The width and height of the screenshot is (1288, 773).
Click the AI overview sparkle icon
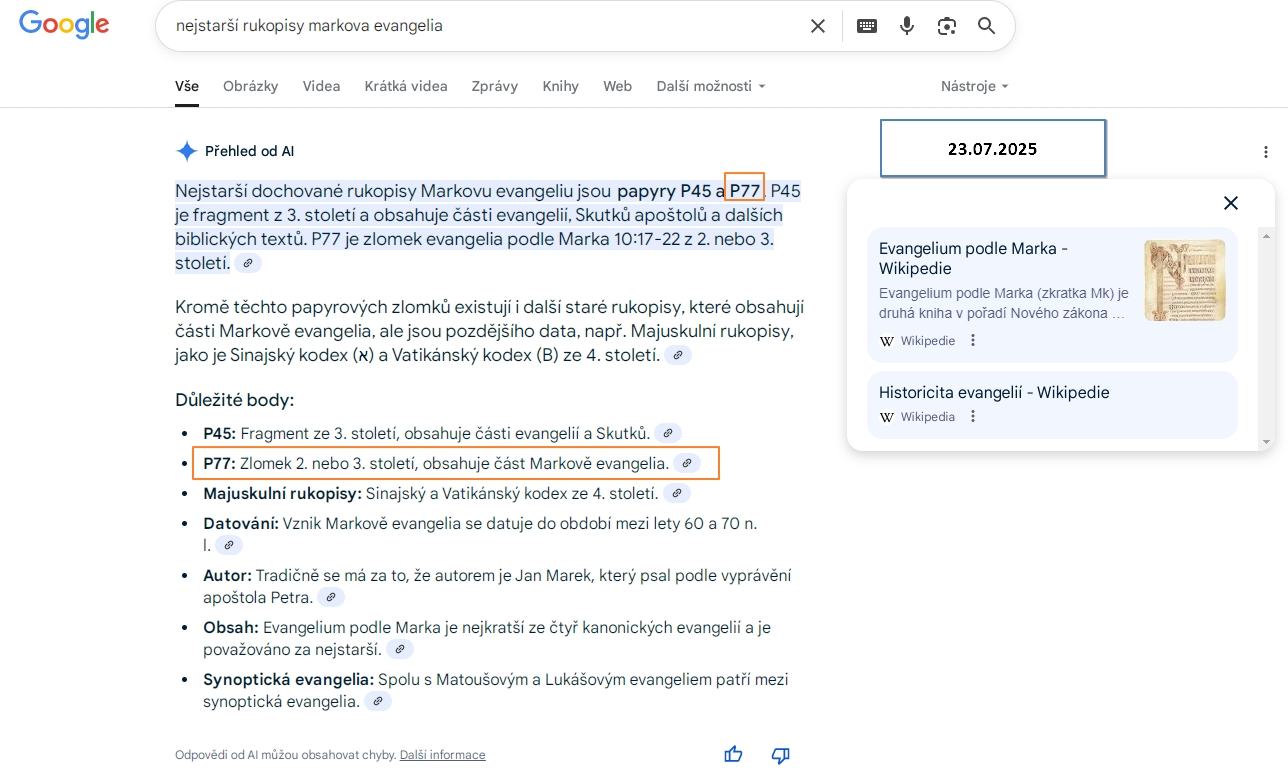(x=186, y=150)
